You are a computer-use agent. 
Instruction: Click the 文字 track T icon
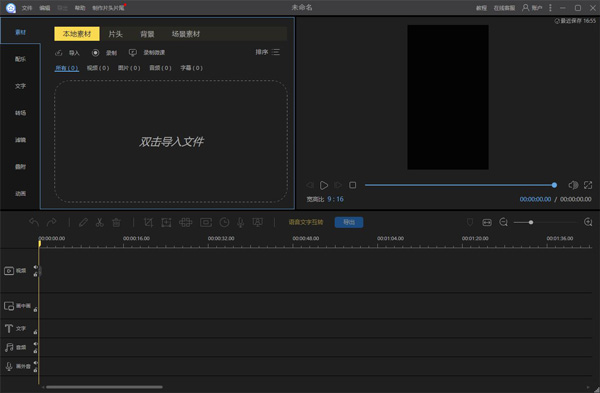point(9,328)
